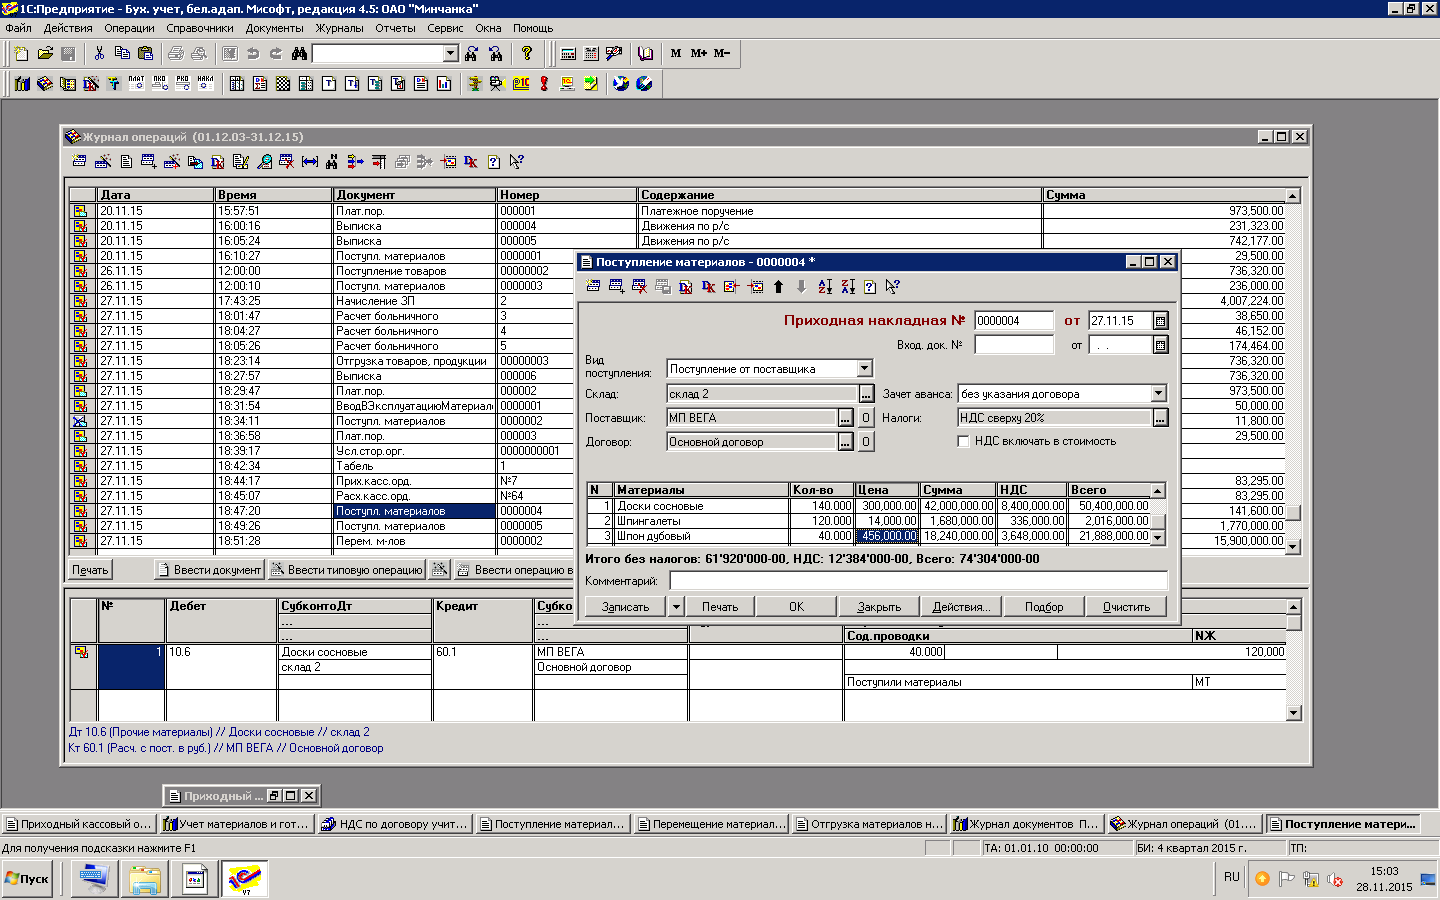1440x900 pixels.
Task: Click the materials table scrollbar down arrow
Action: tap(1158, 537)
